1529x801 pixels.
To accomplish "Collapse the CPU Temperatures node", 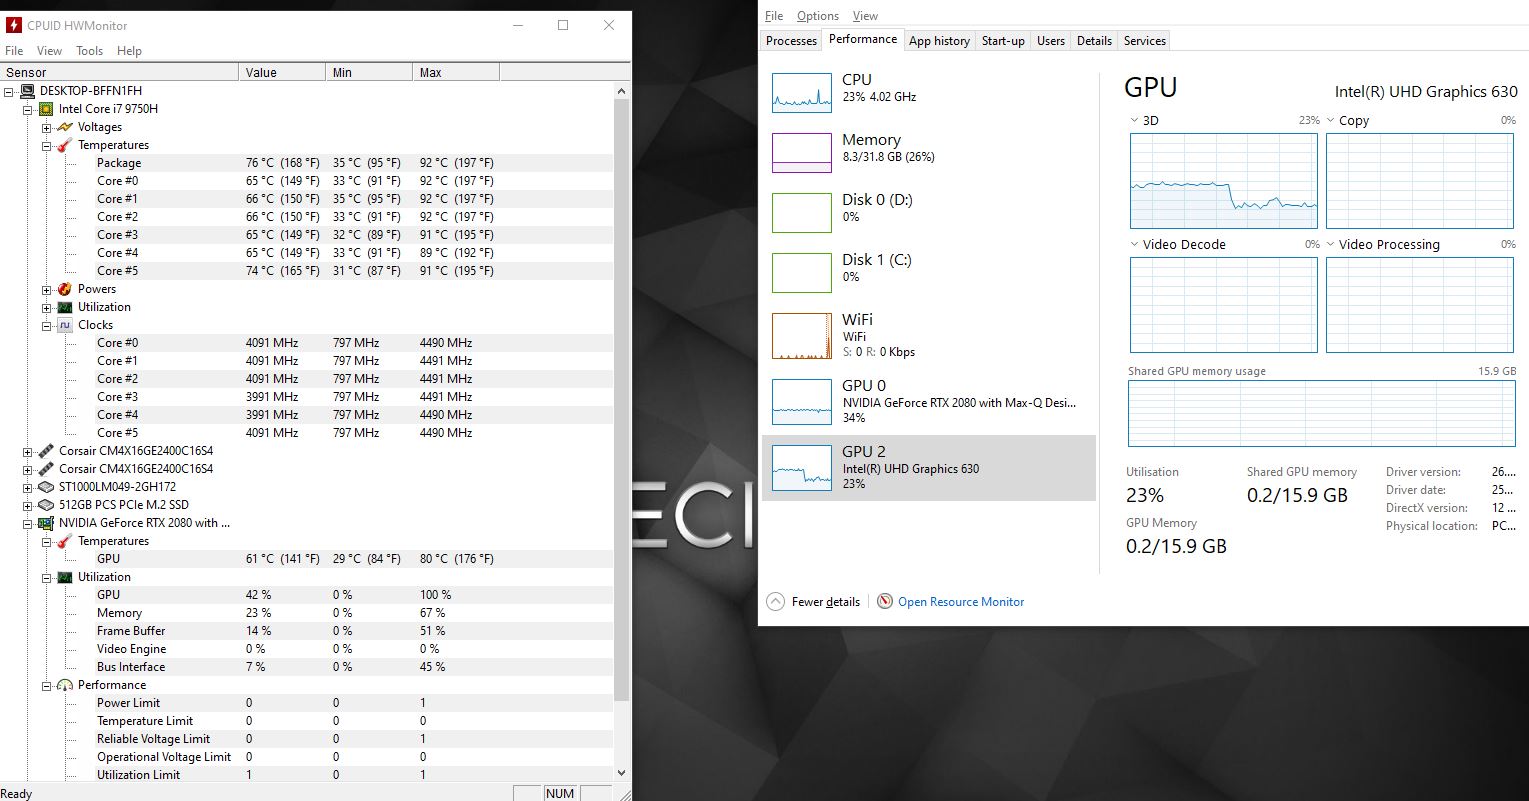I will pyautogui.click(x=47, y=145).
